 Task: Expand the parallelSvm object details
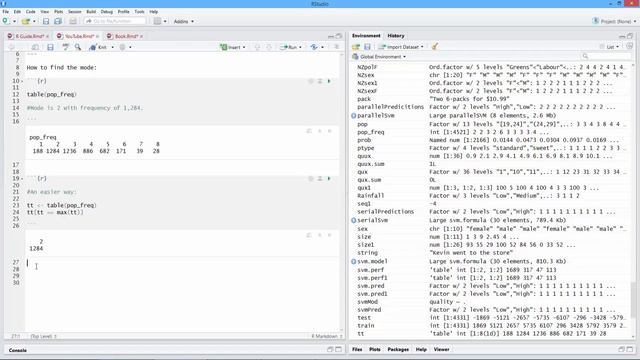point(354,116)
